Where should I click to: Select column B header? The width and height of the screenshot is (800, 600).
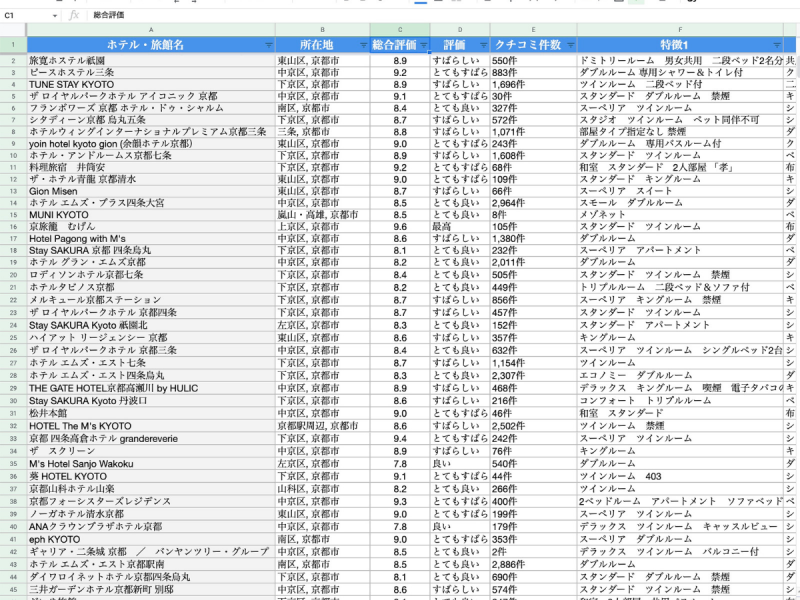[322, 30]
